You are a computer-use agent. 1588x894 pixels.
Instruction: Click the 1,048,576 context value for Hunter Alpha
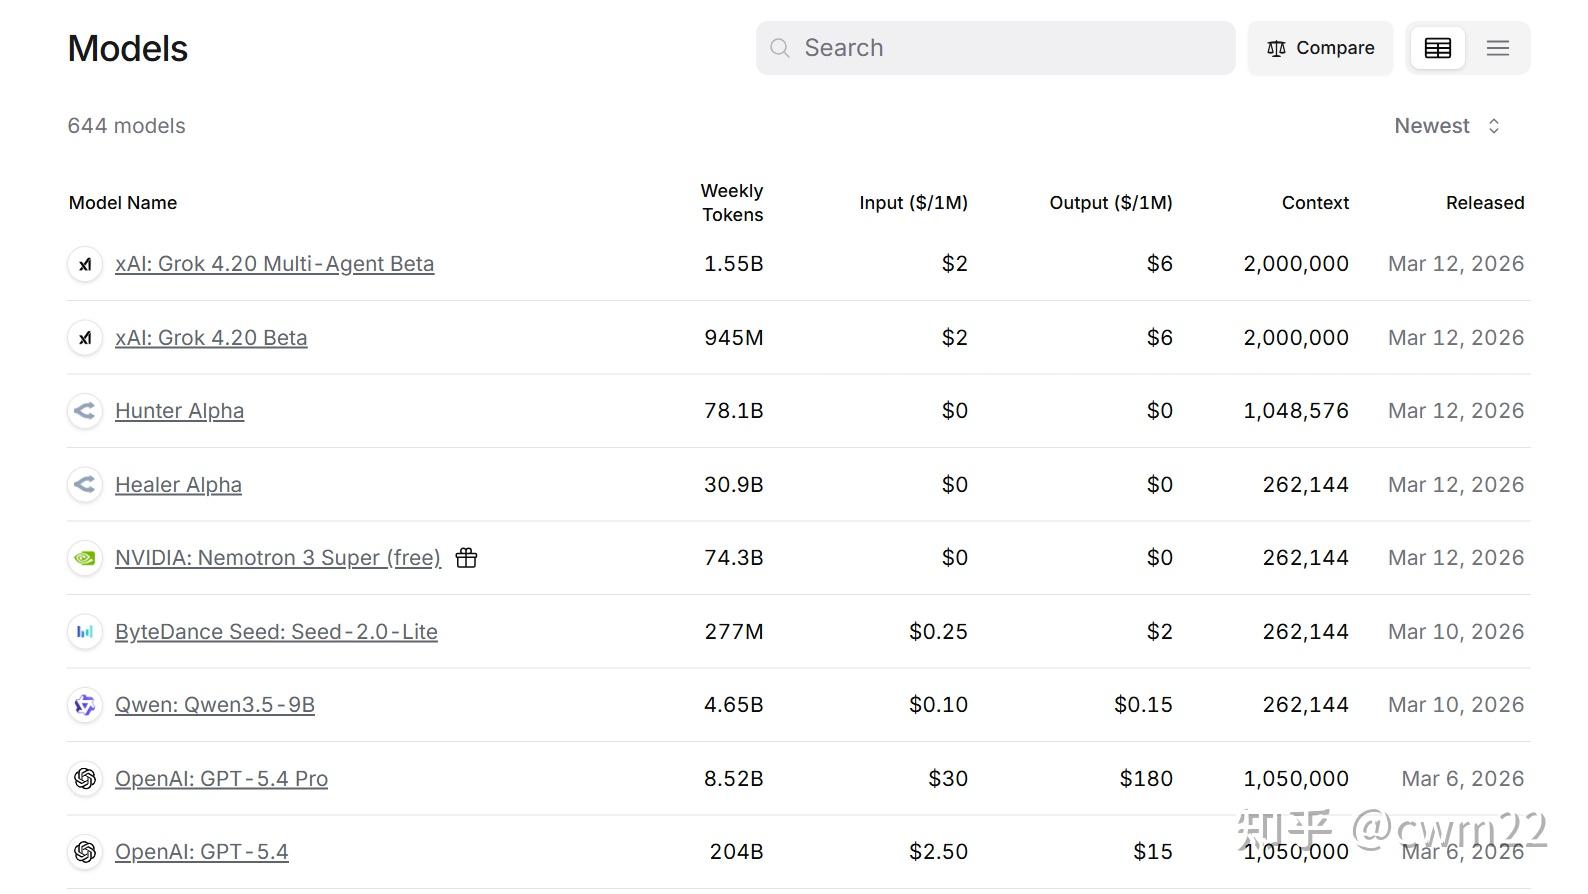pyautogui.click(x=1296, y=411)
